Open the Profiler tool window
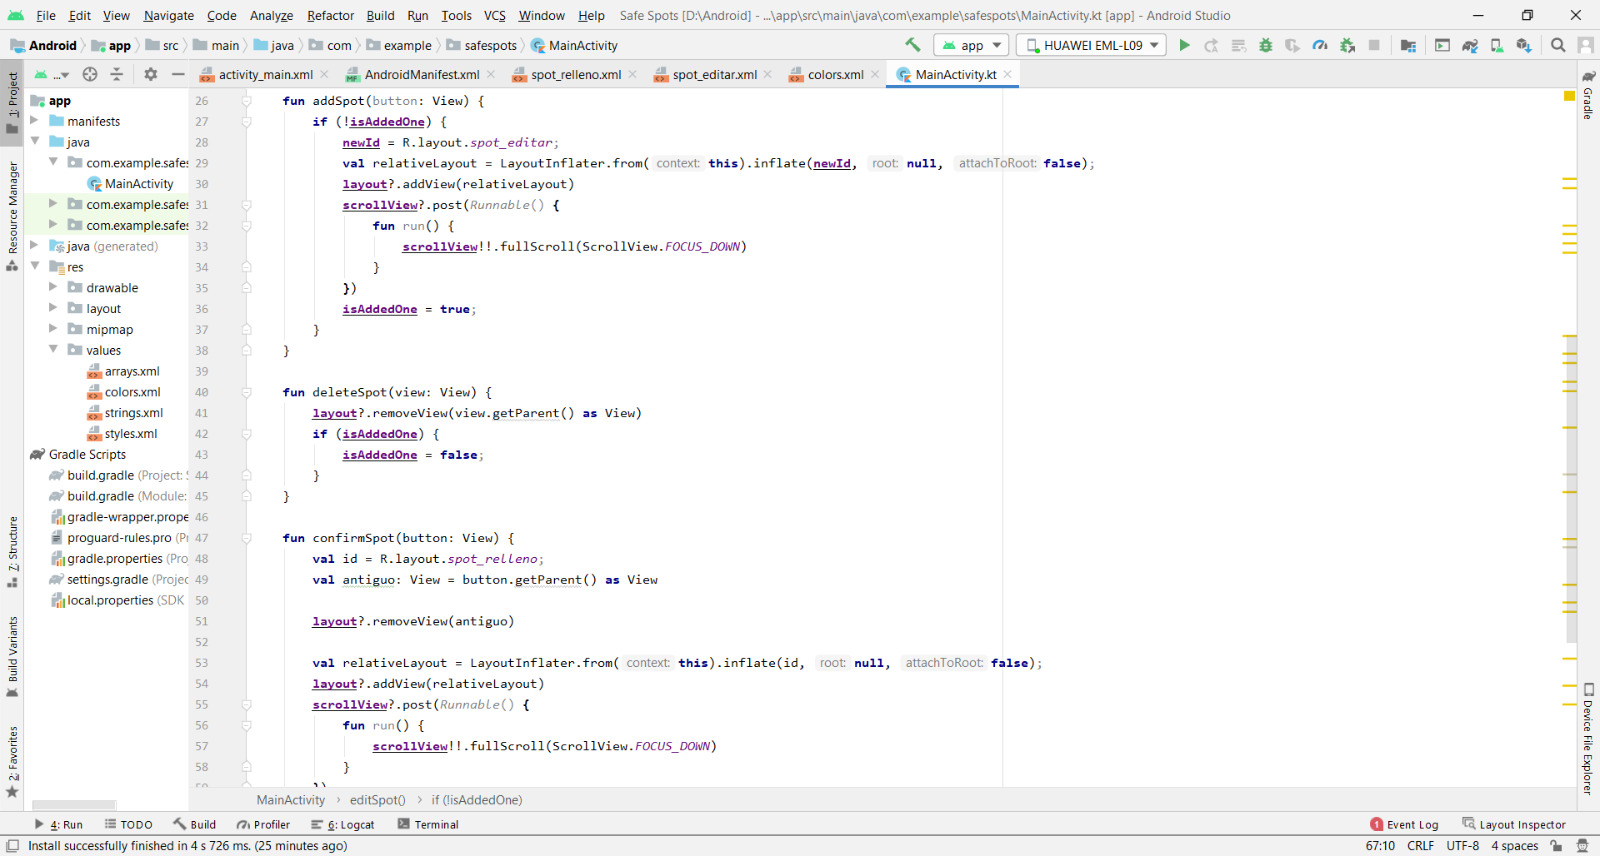Image resolution: width=1600 pixels, height=856 pixels. point(263,824)
